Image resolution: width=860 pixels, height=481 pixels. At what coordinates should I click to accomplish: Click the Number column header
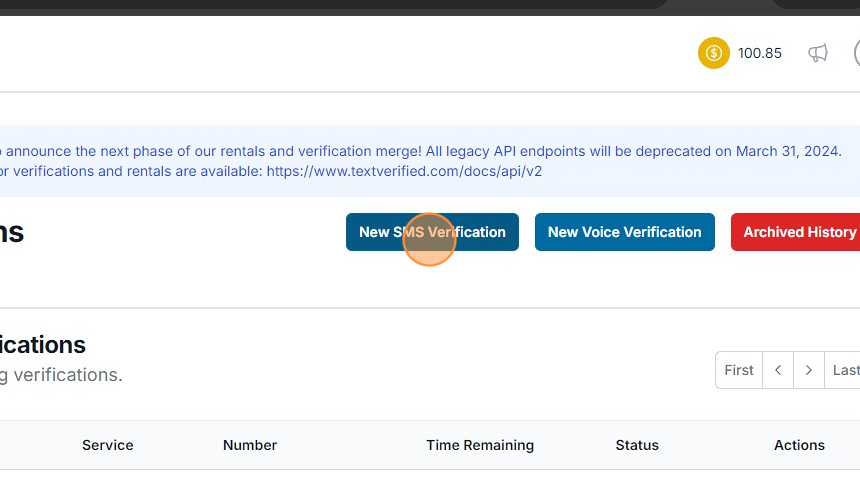point(250,445)
